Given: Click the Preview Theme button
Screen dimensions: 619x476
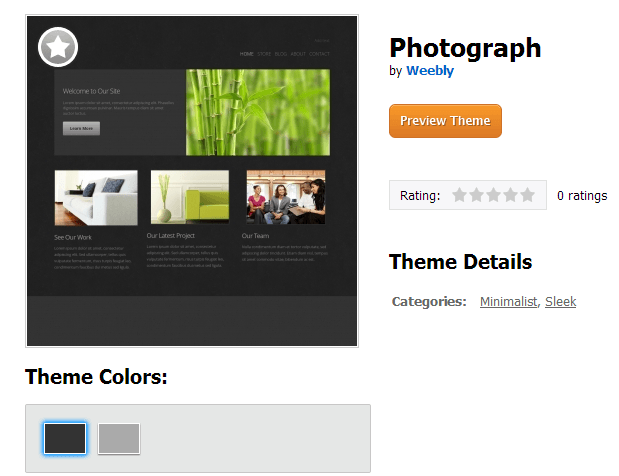Looking at the screenshot, I should coord(445,121).
